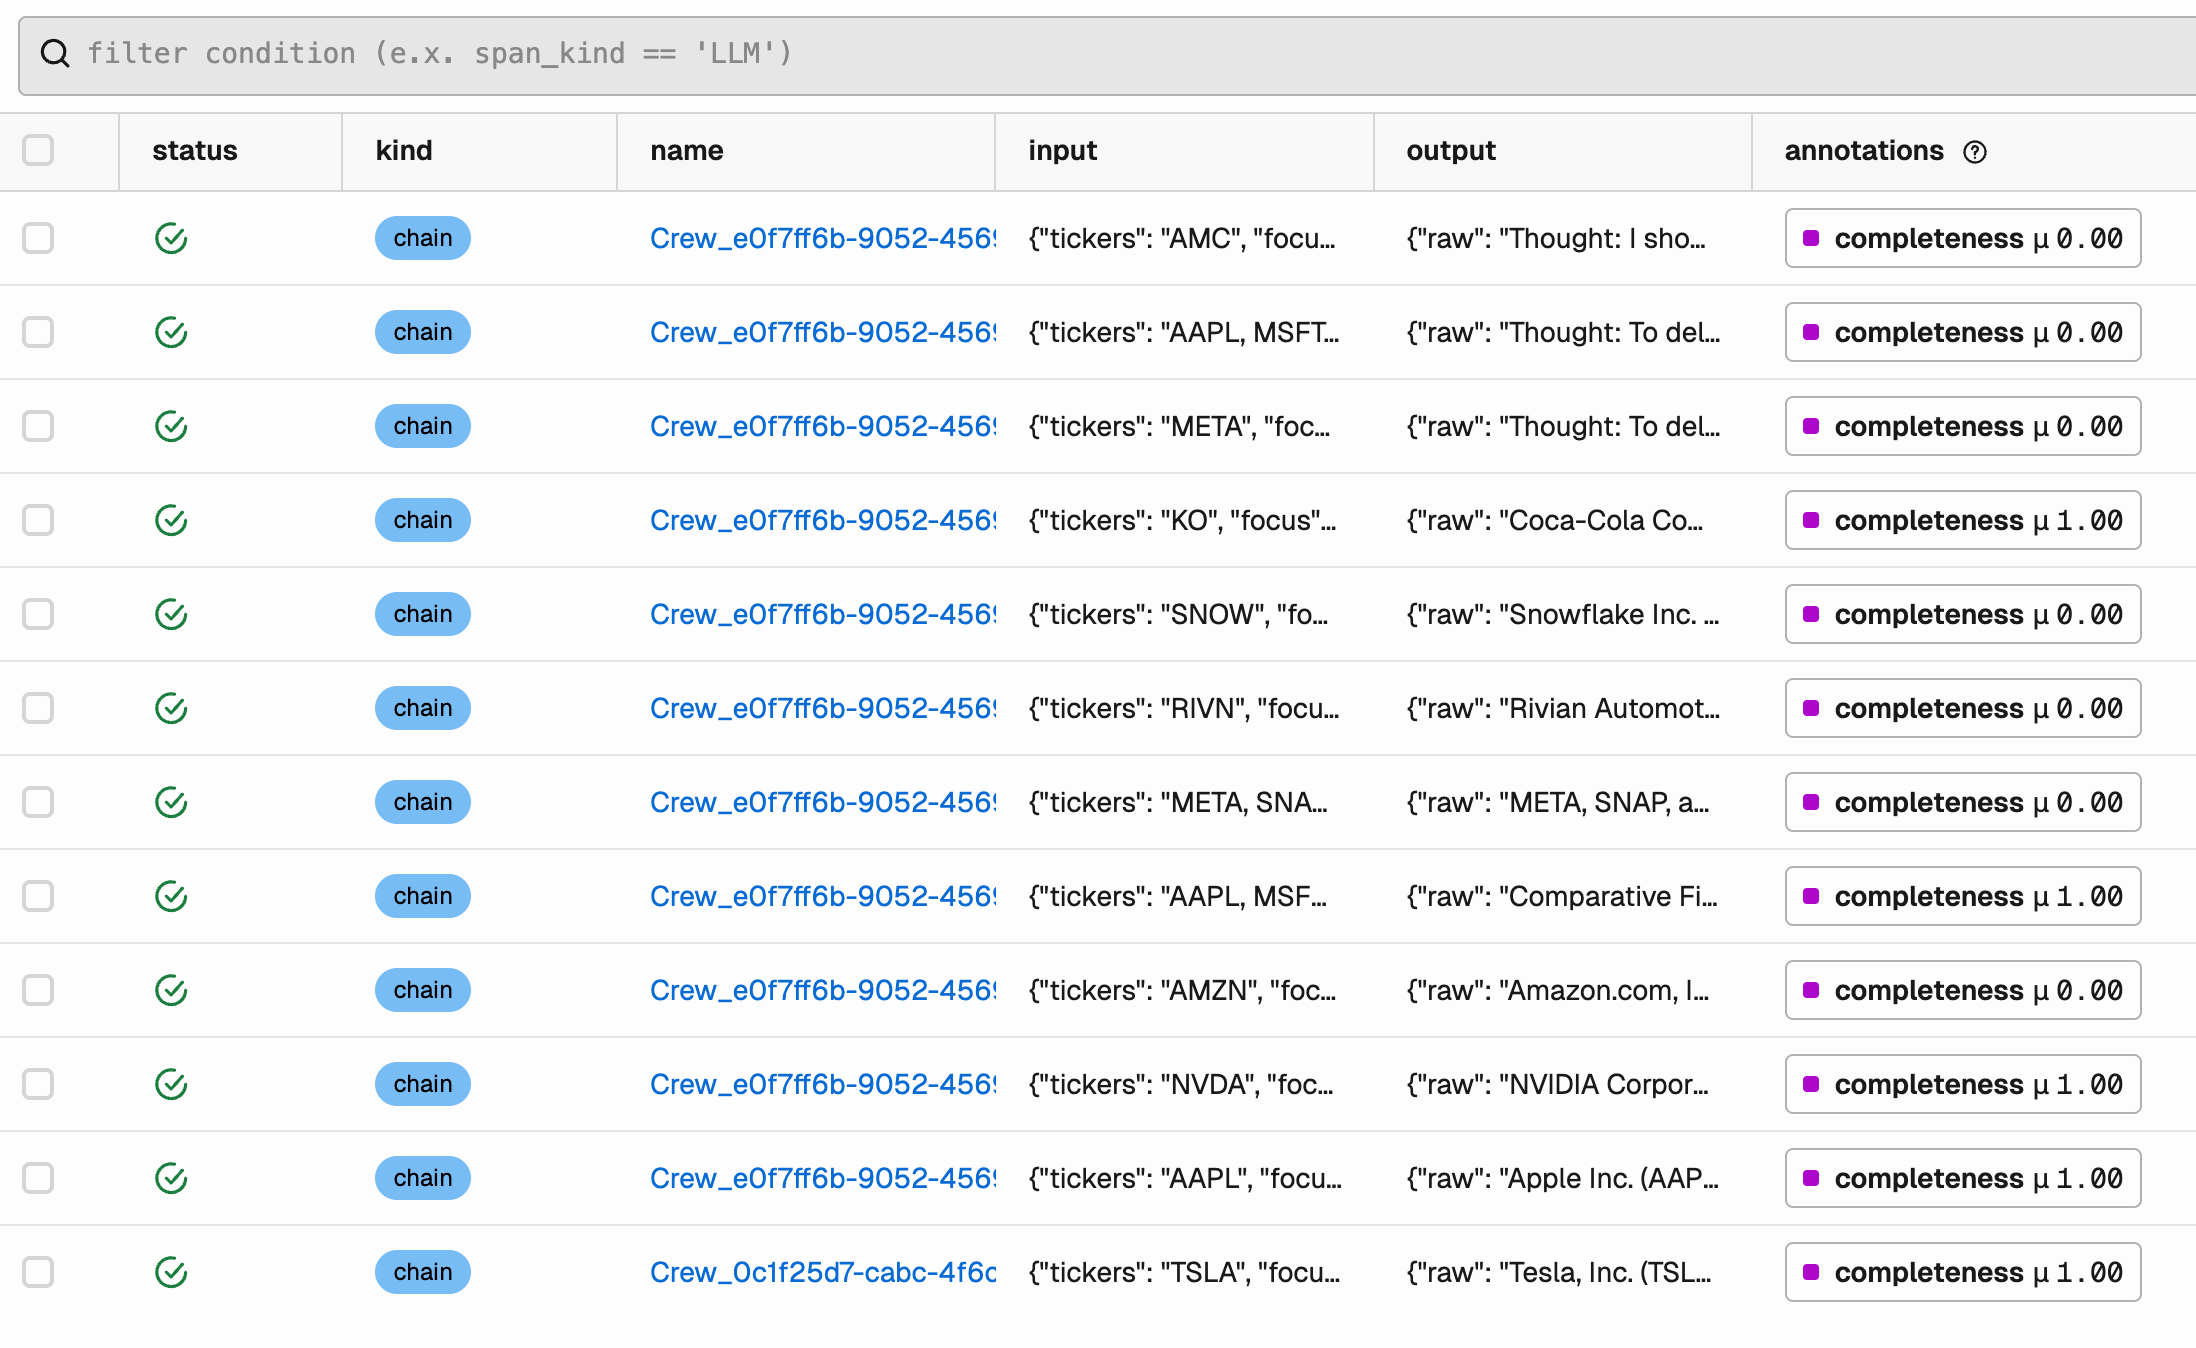Click the success status icon in TSLA row

[171, 1273]
